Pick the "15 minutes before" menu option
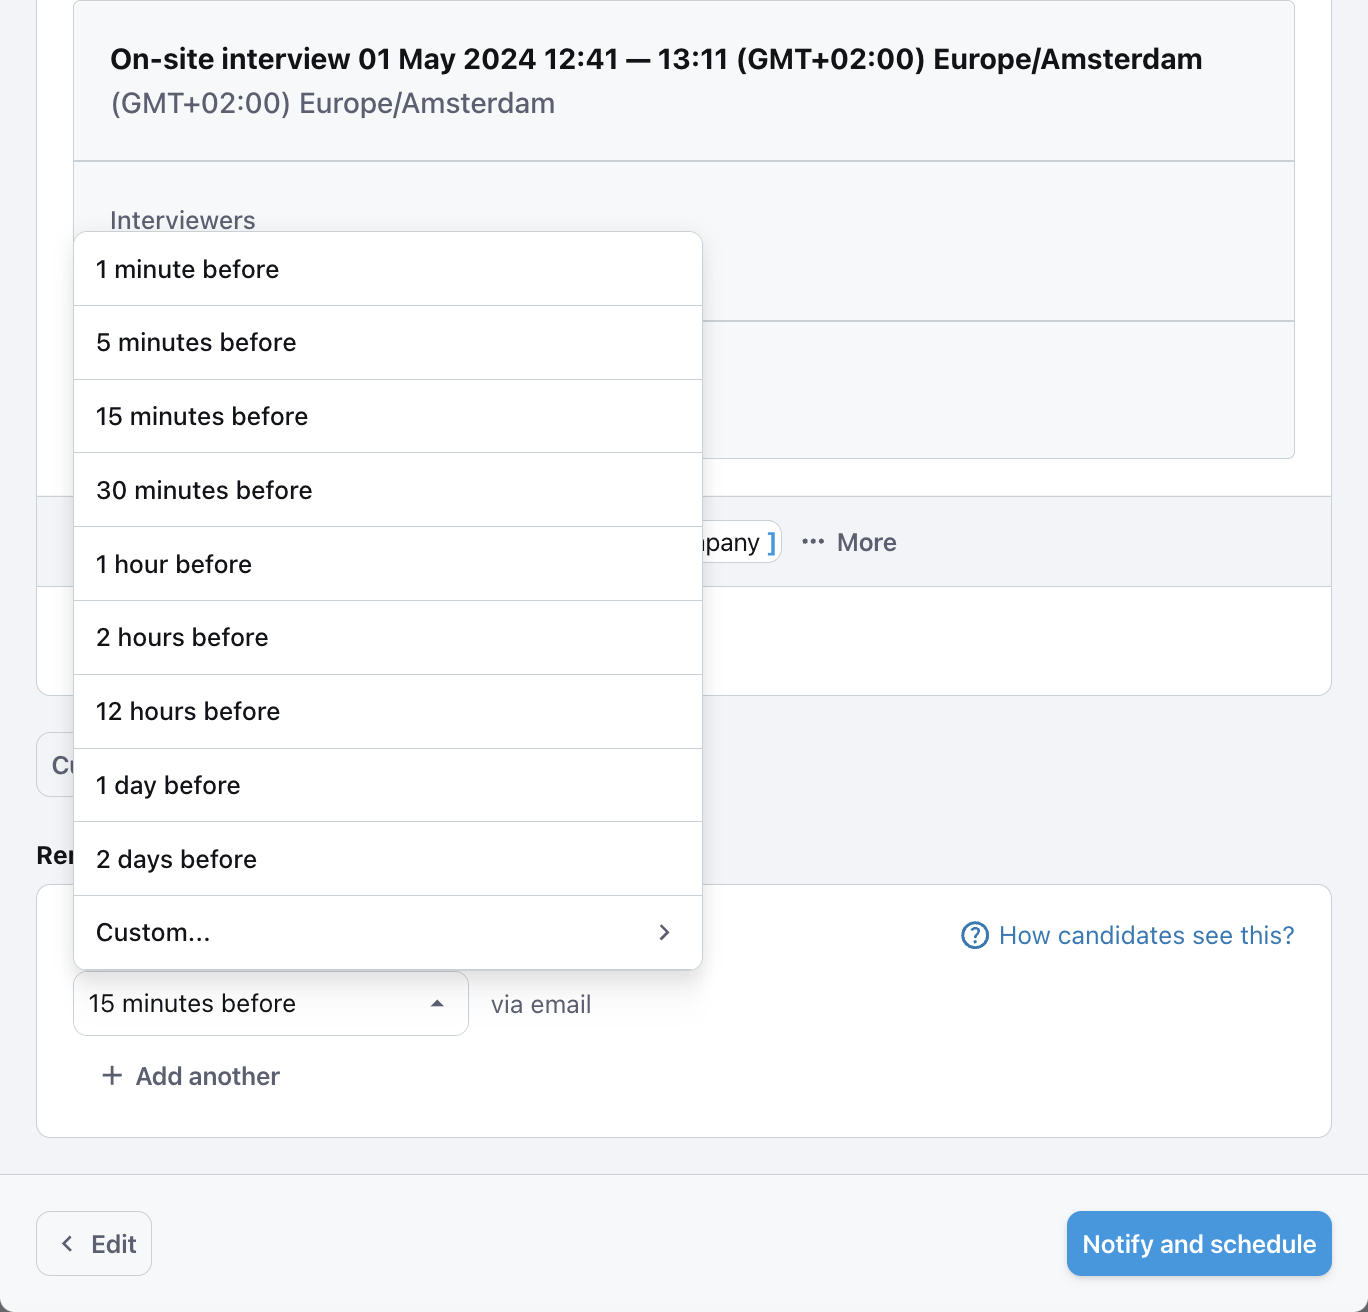Image resolution: width=1368 pixels, height=1312 pixels. (388, 416)
